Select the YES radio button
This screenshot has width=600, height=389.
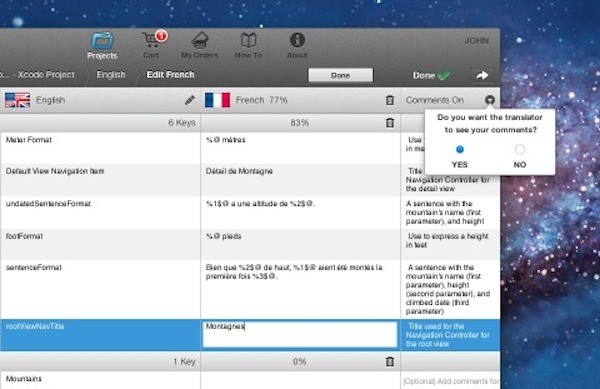460,149
